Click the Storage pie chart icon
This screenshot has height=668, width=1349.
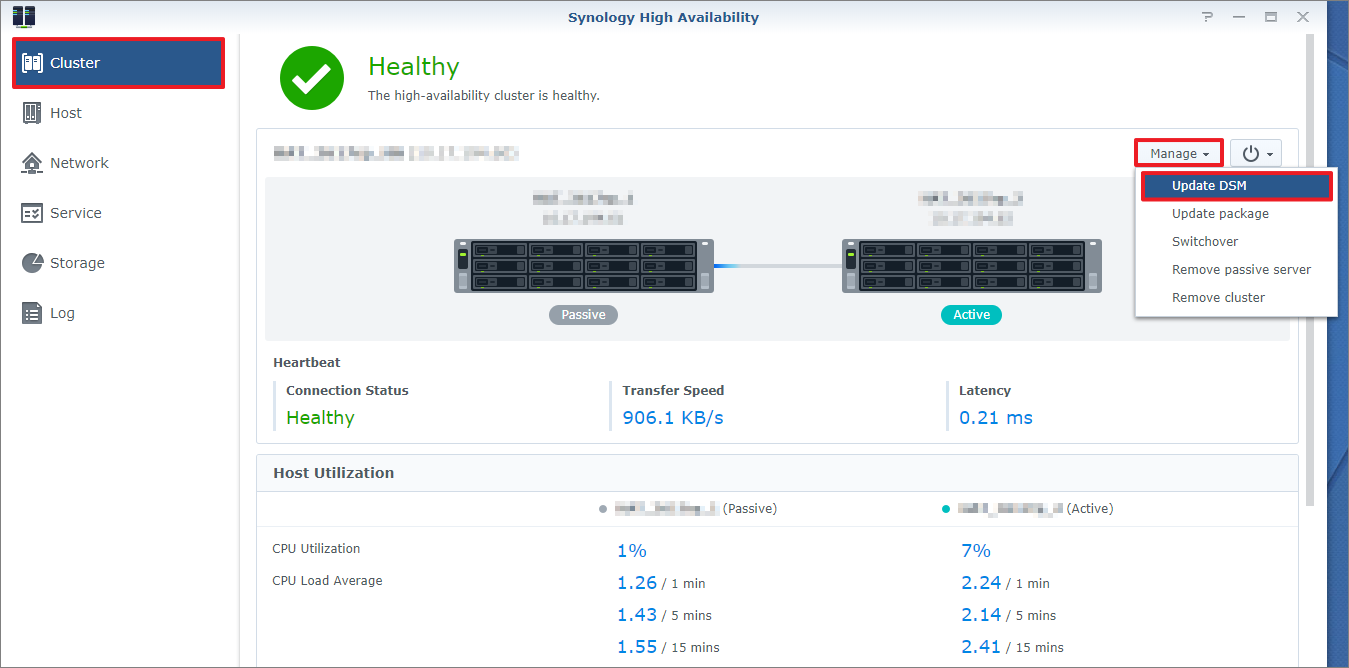click(32, 263)
